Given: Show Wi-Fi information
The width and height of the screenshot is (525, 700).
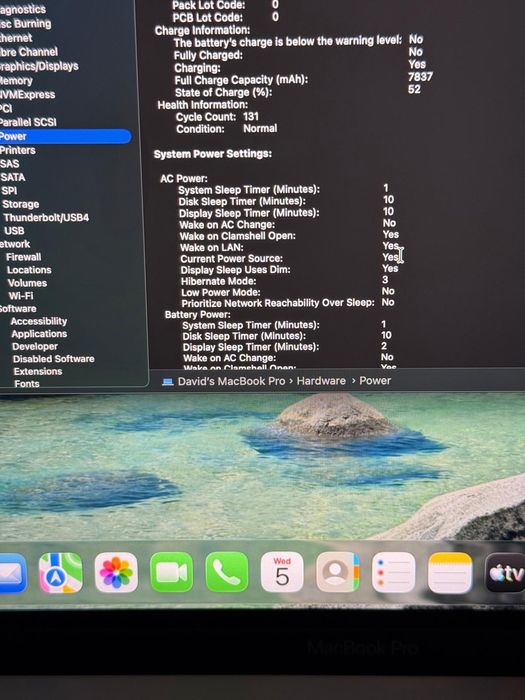Looking at the screenshot, I should coord(21,296).
